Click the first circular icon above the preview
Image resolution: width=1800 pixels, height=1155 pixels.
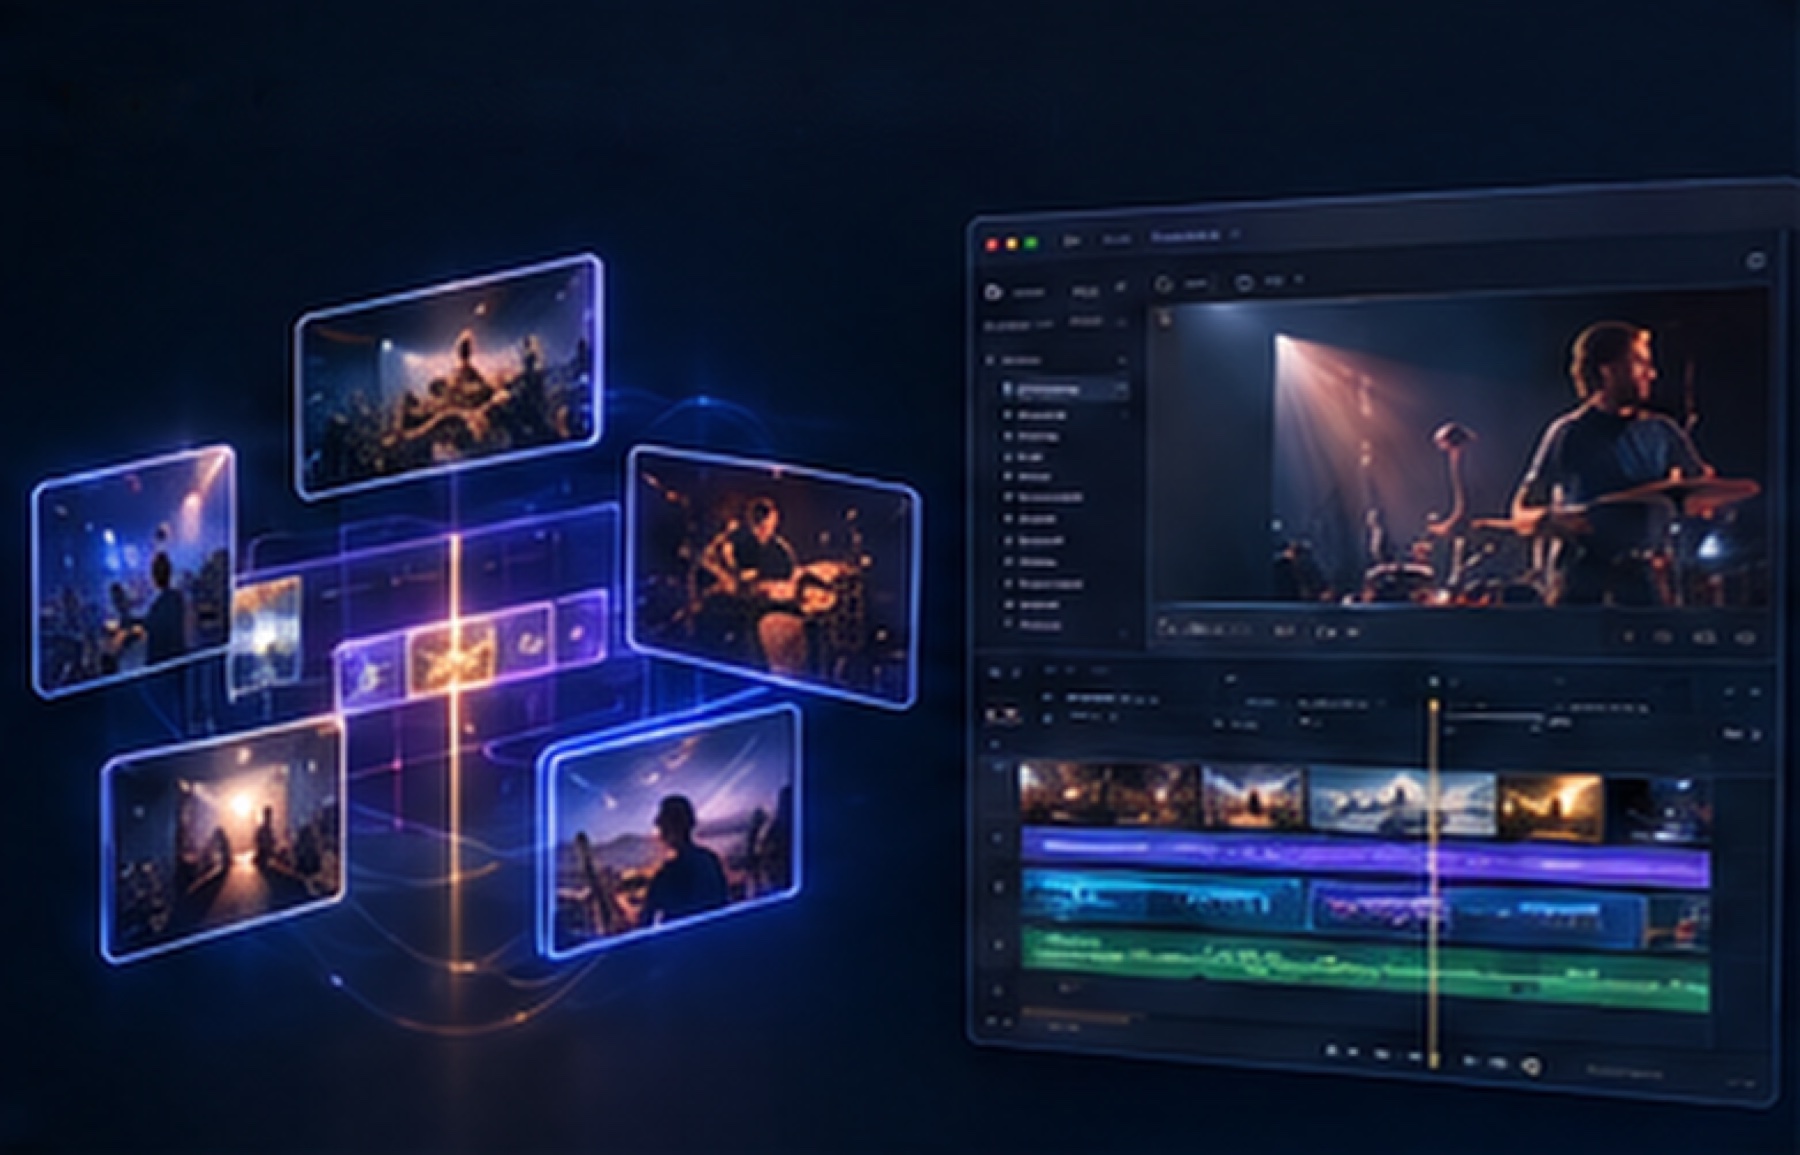point(1164,285)
